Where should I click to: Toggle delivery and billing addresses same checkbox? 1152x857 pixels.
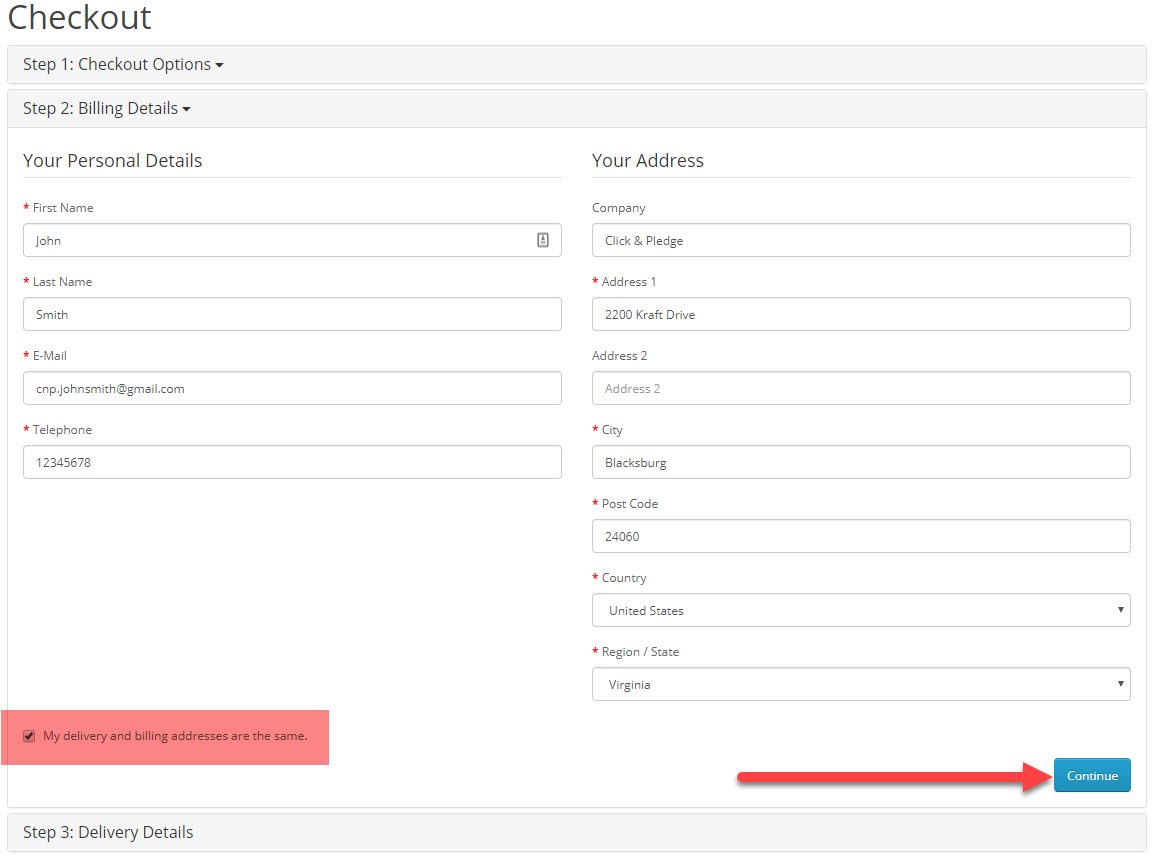(29, 736)
